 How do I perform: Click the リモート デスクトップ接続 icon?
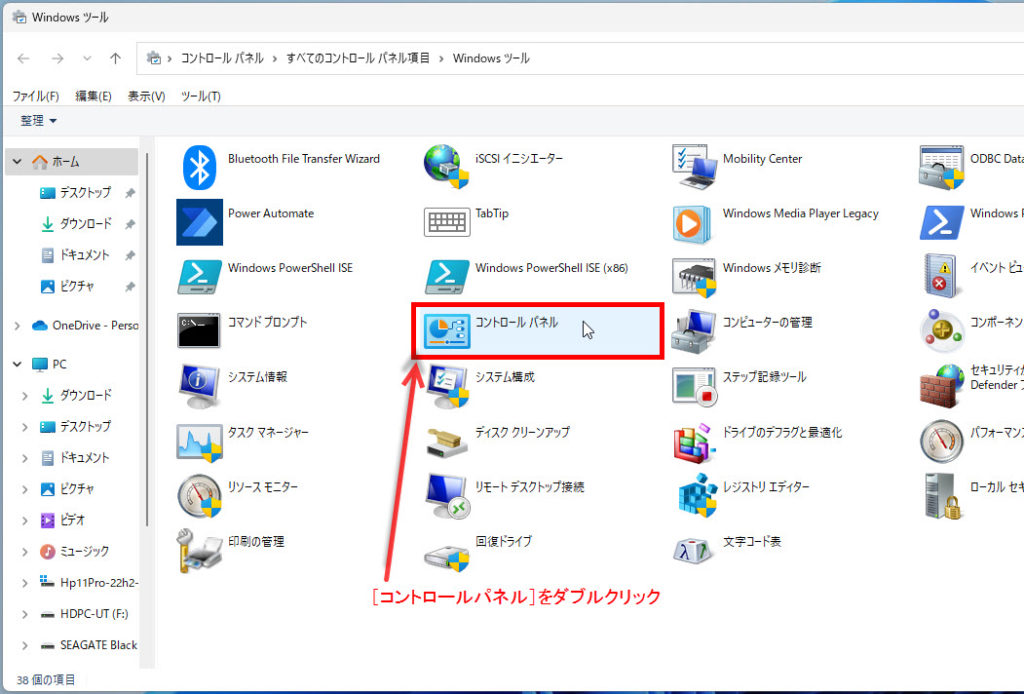(447, 495)
